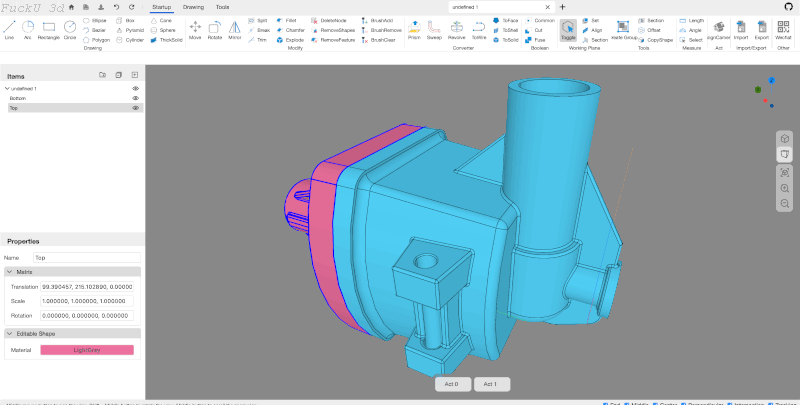The image size is (800, 405).
Task: Toggle visibility of undefined 1 group
Action: coord(136,88)
